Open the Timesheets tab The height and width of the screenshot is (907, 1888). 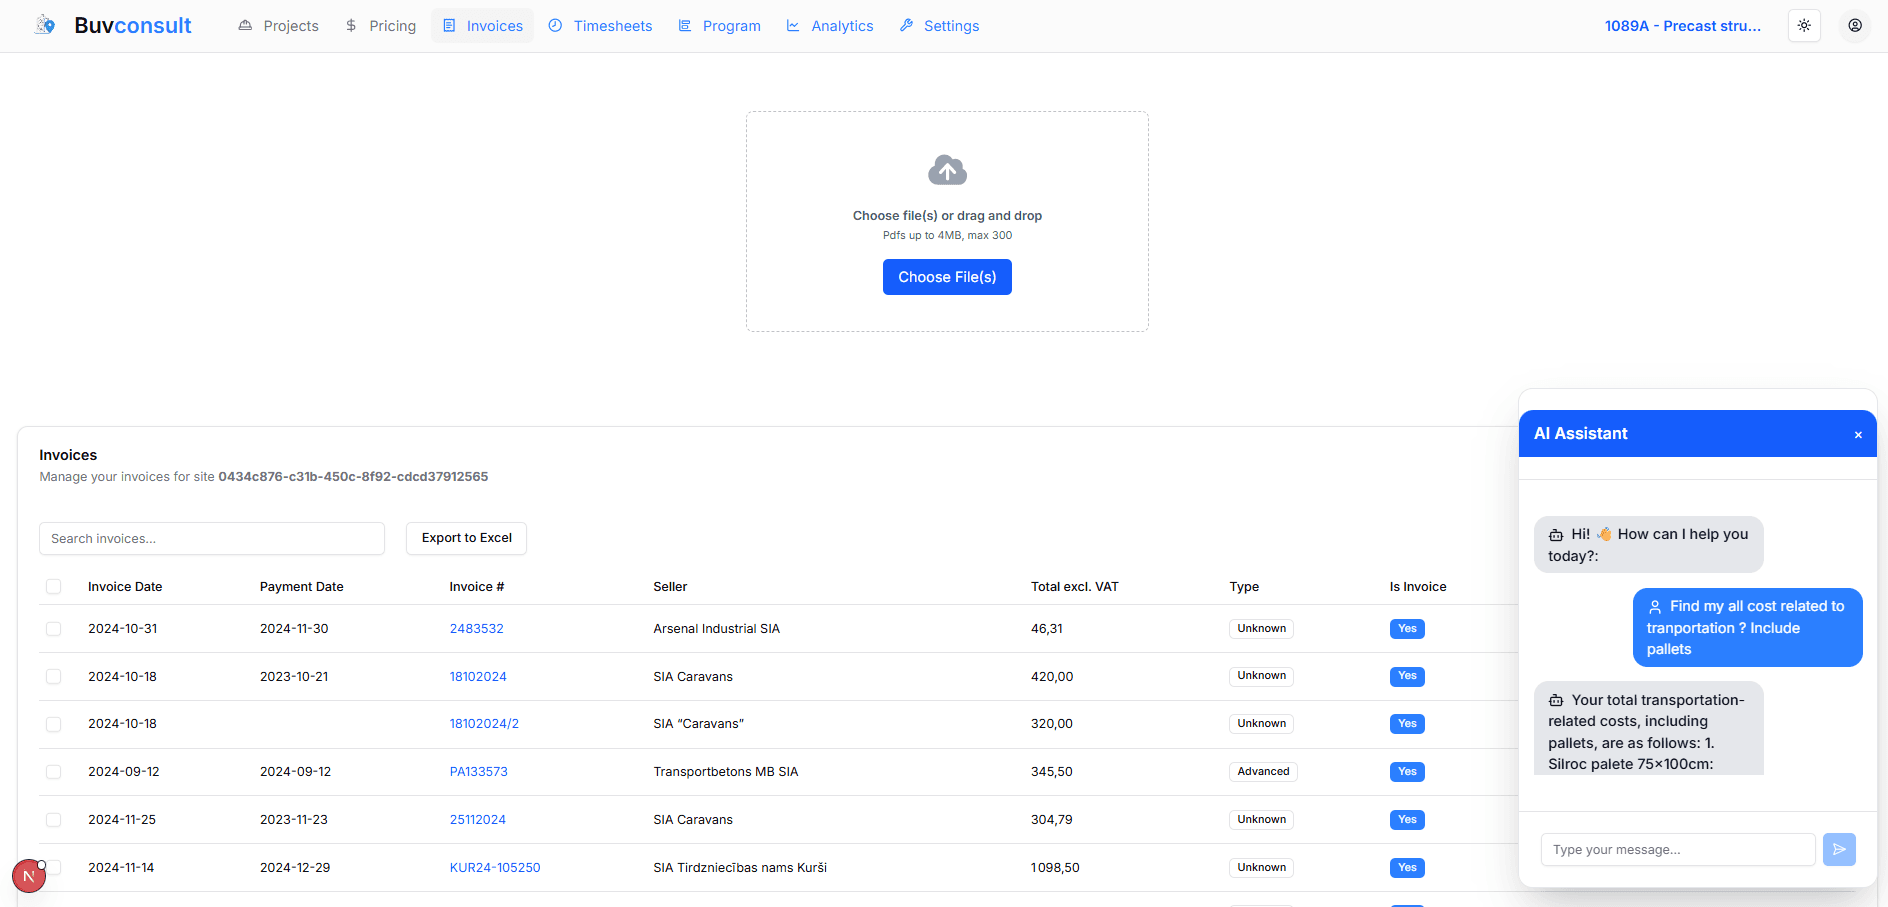[600, 26]
